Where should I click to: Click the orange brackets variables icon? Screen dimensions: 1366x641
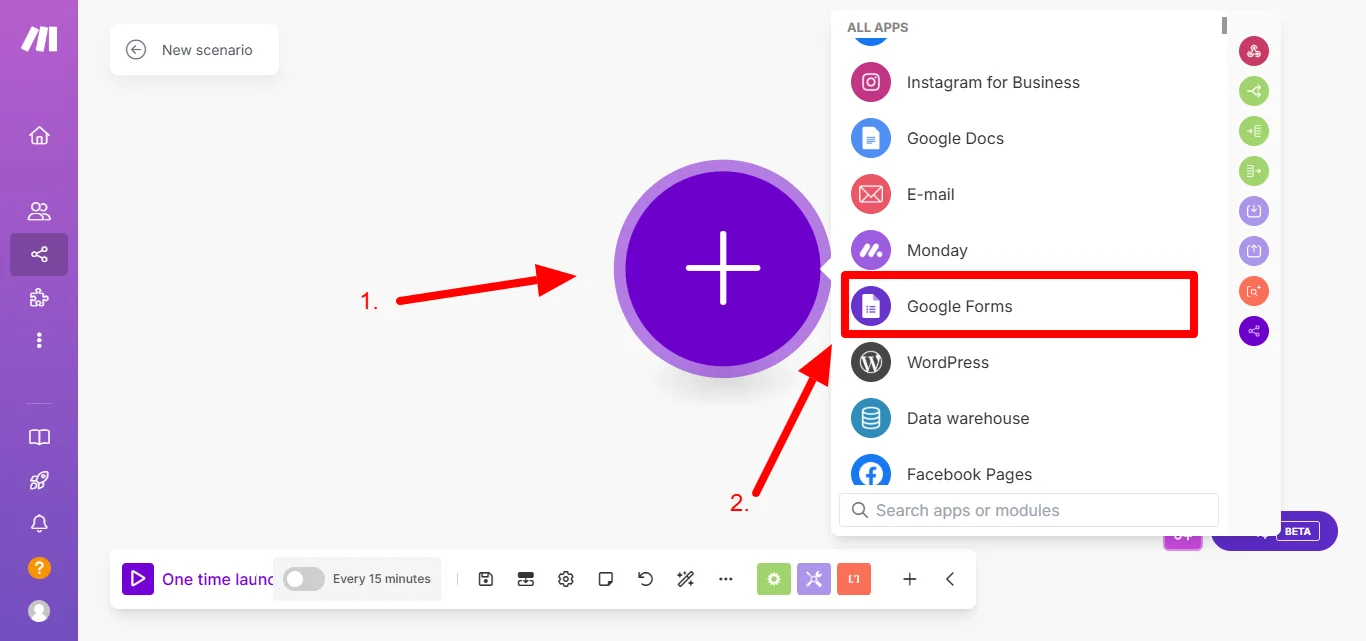pyautogui.click(x=853, y=578)
